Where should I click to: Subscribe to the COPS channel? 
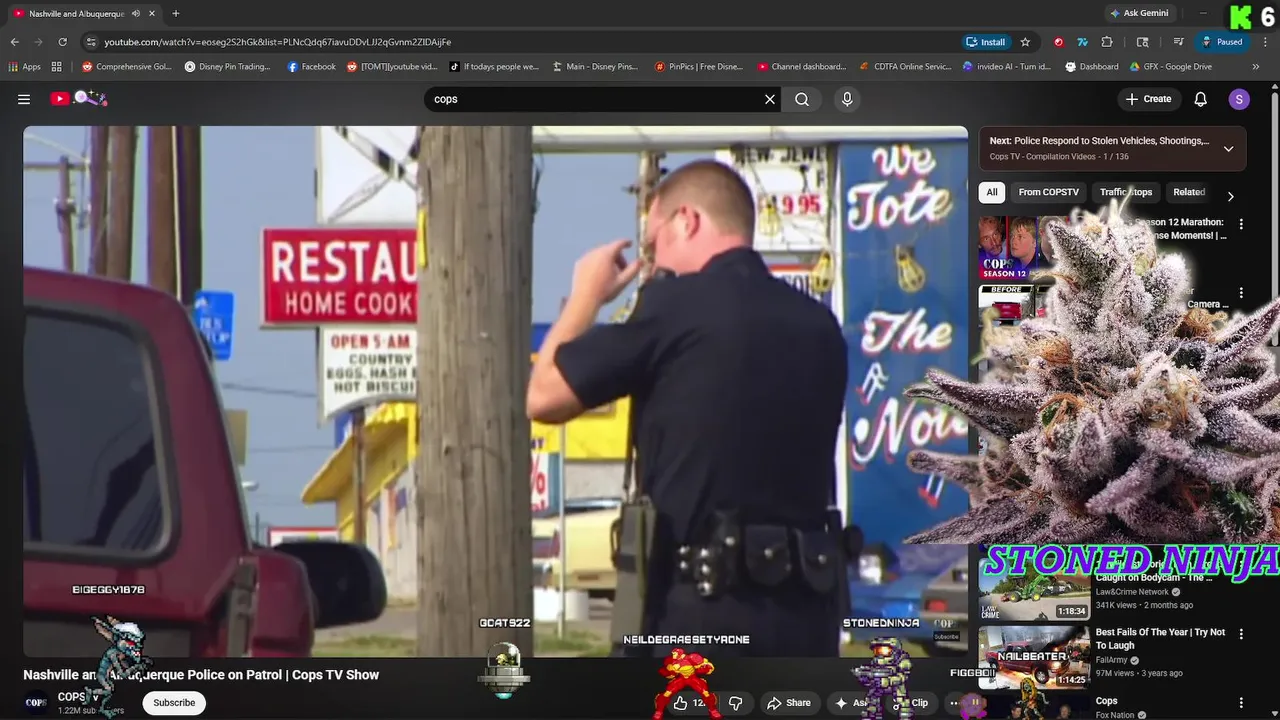(x=174, y=703)
